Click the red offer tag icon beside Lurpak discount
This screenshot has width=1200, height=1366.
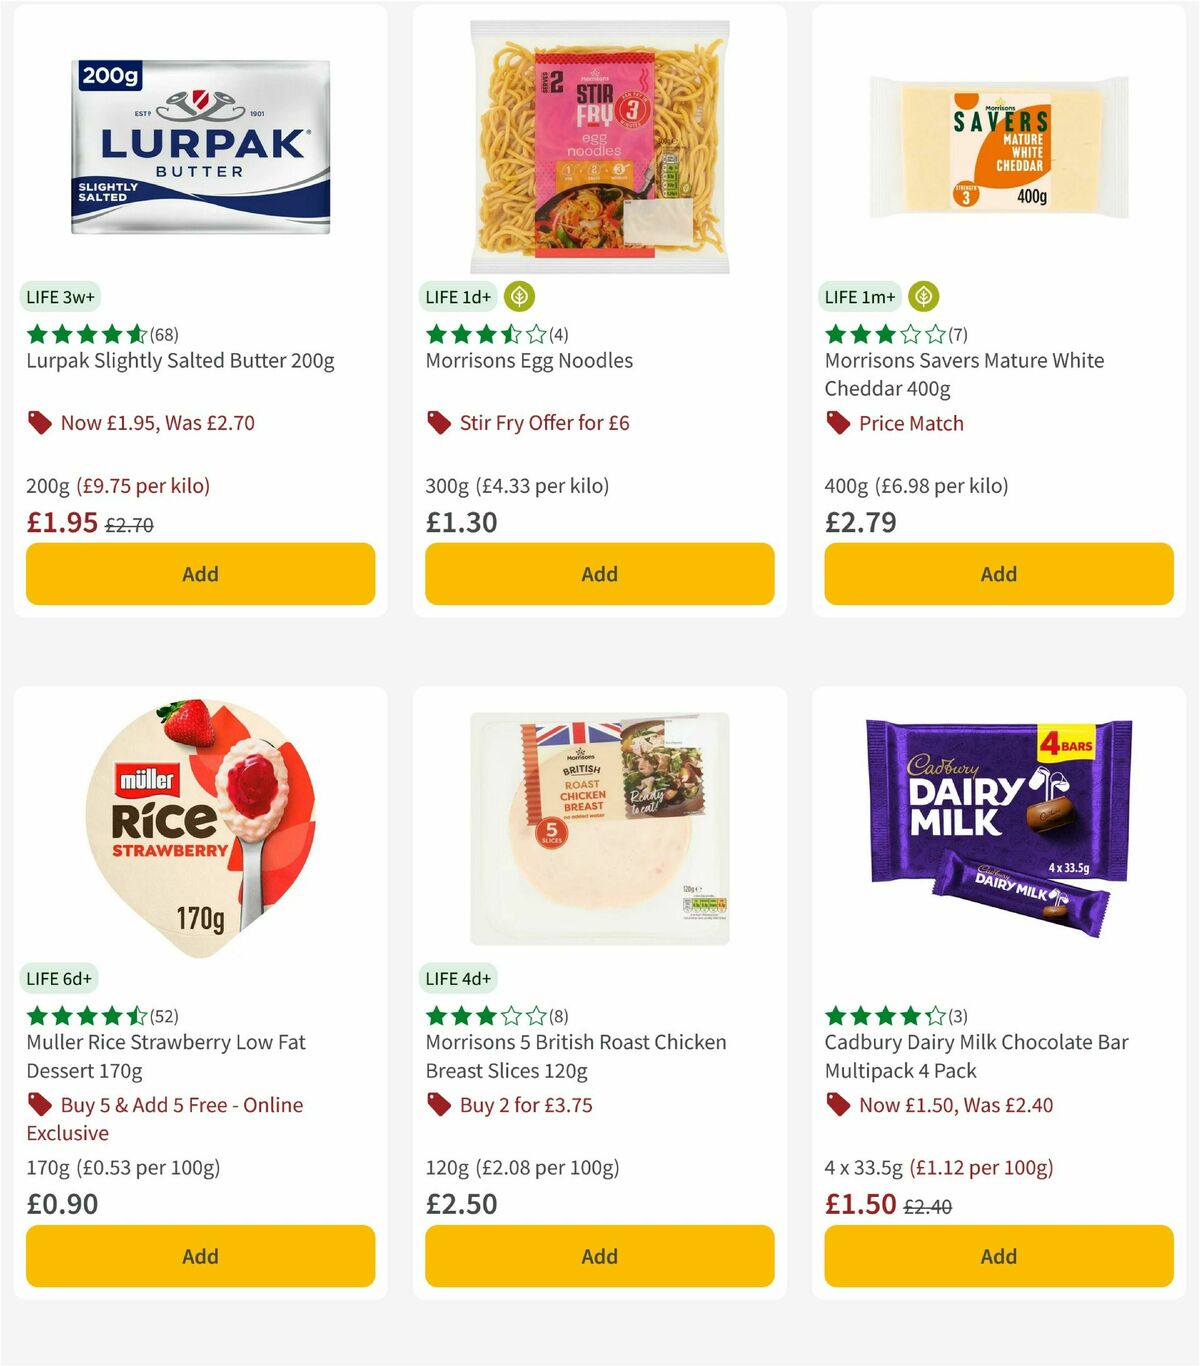tap(39, 422)
